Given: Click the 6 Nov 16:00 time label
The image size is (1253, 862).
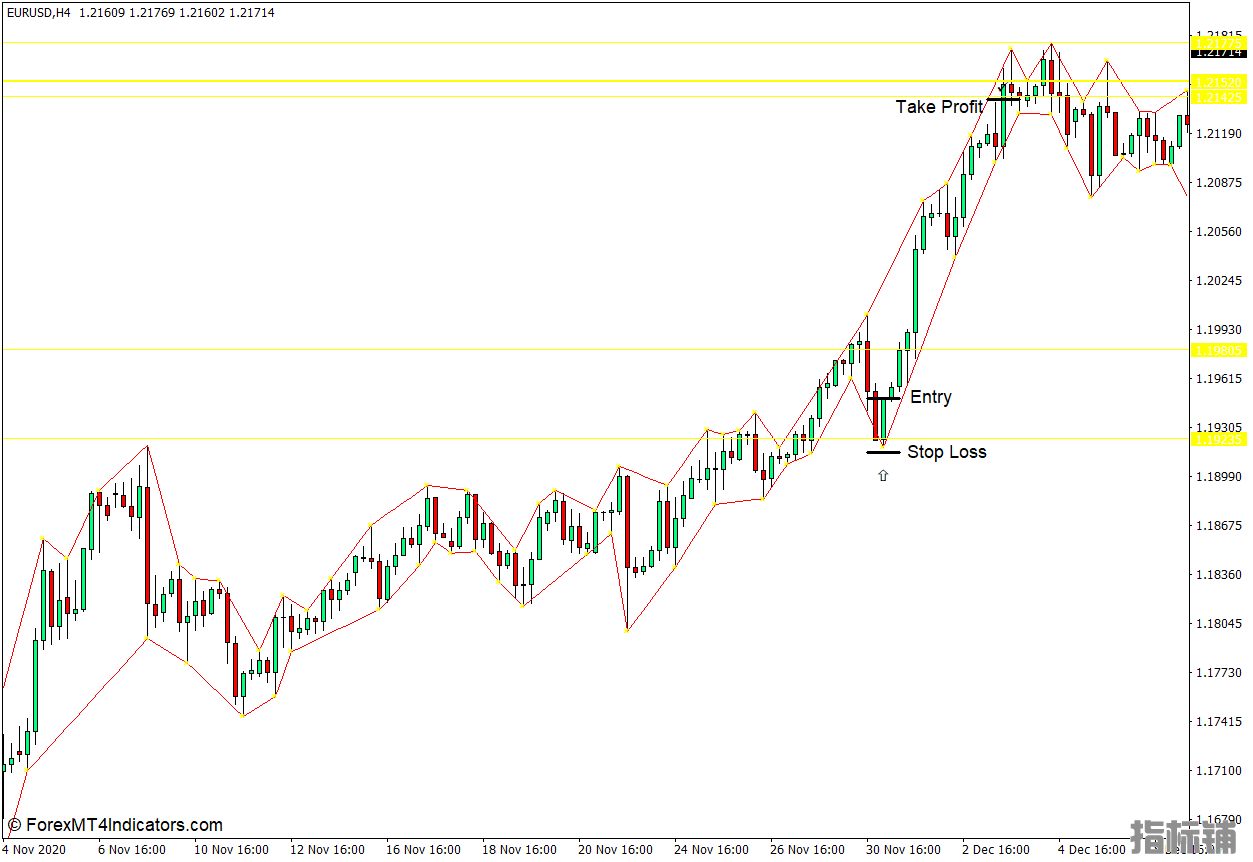Looking at the screenshot, I should pos(130,850).
